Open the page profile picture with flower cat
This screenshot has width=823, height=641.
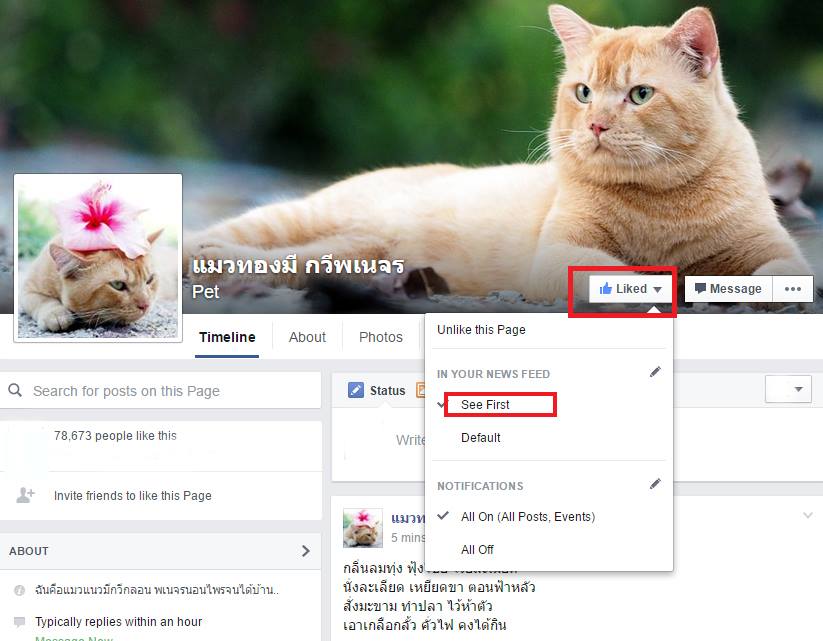tap(97, 257)
